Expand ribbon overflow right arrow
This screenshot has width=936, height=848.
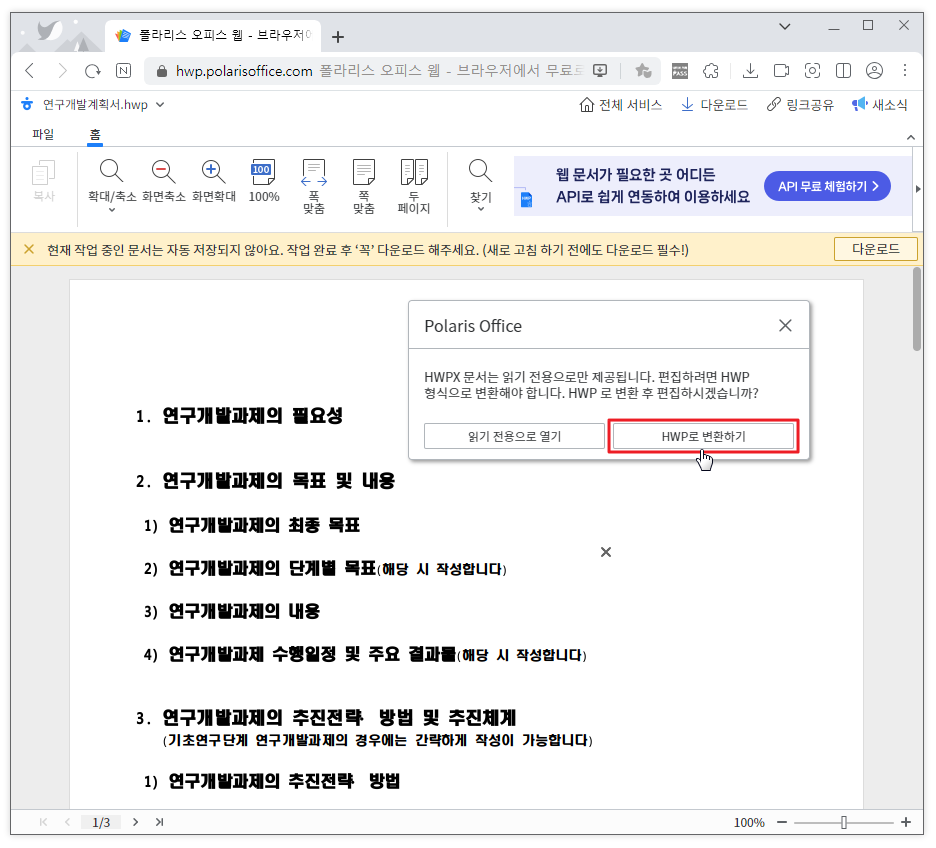tap(917, 189)
